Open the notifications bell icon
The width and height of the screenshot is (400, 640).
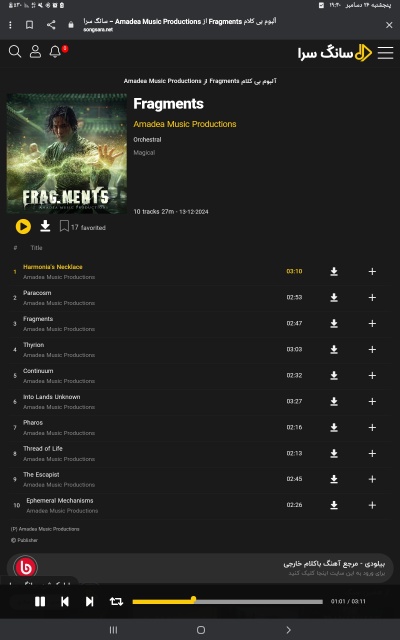click(55, 51)
